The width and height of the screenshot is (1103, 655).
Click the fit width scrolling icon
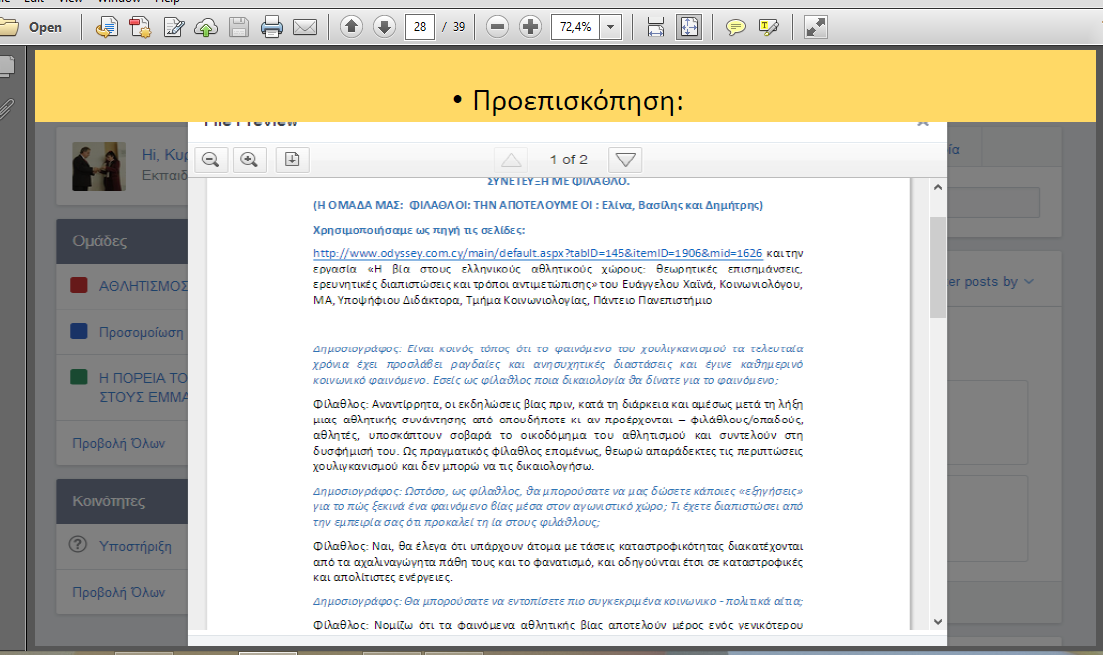pyautogui.click(x=656, y=27)
